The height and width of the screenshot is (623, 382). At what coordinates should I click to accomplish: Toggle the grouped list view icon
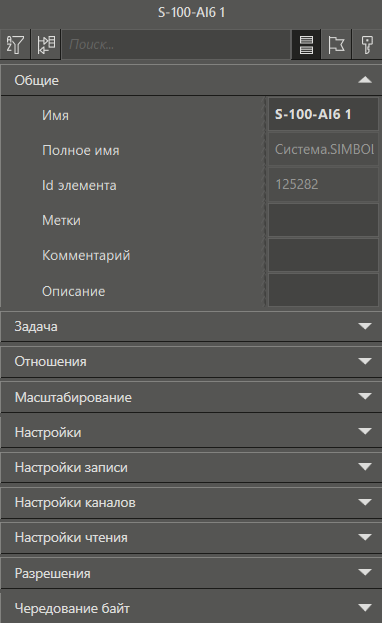pos(306,44)
